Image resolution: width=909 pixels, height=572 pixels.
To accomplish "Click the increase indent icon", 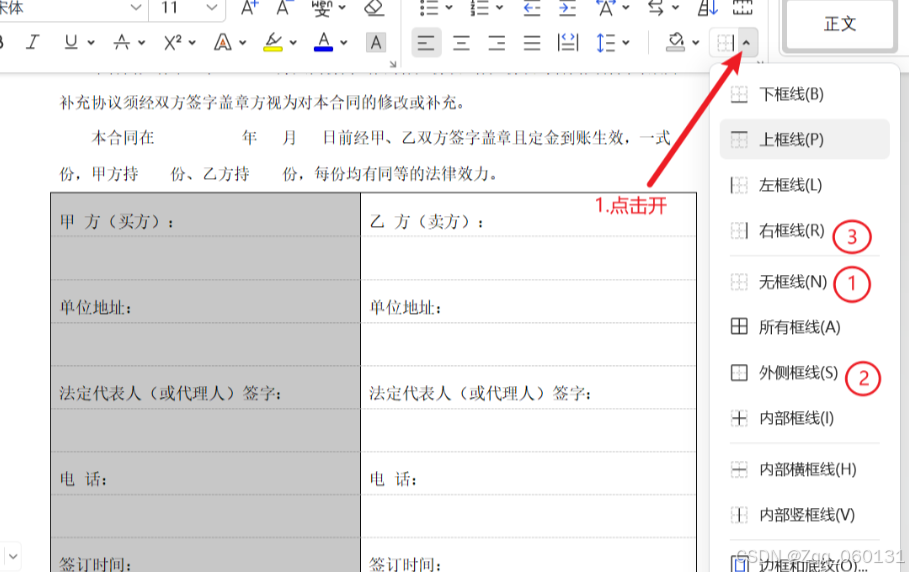I will click(x=567, y=8).
